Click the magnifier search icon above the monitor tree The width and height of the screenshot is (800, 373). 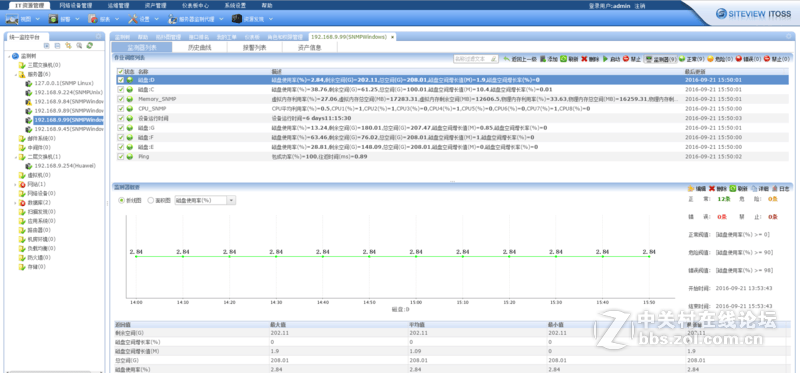click(79, 45)
